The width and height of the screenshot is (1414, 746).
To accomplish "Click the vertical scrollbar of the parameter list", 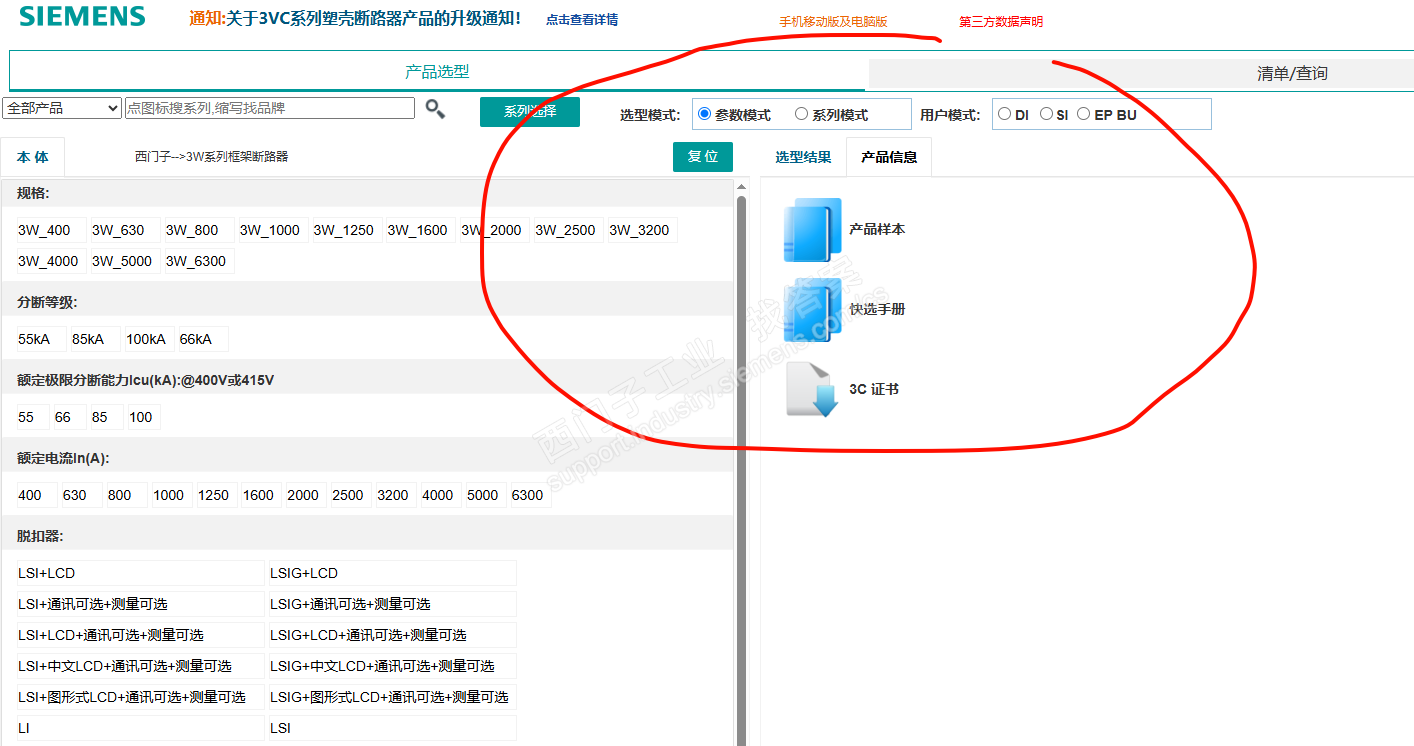I will click(x=742, y=470).
